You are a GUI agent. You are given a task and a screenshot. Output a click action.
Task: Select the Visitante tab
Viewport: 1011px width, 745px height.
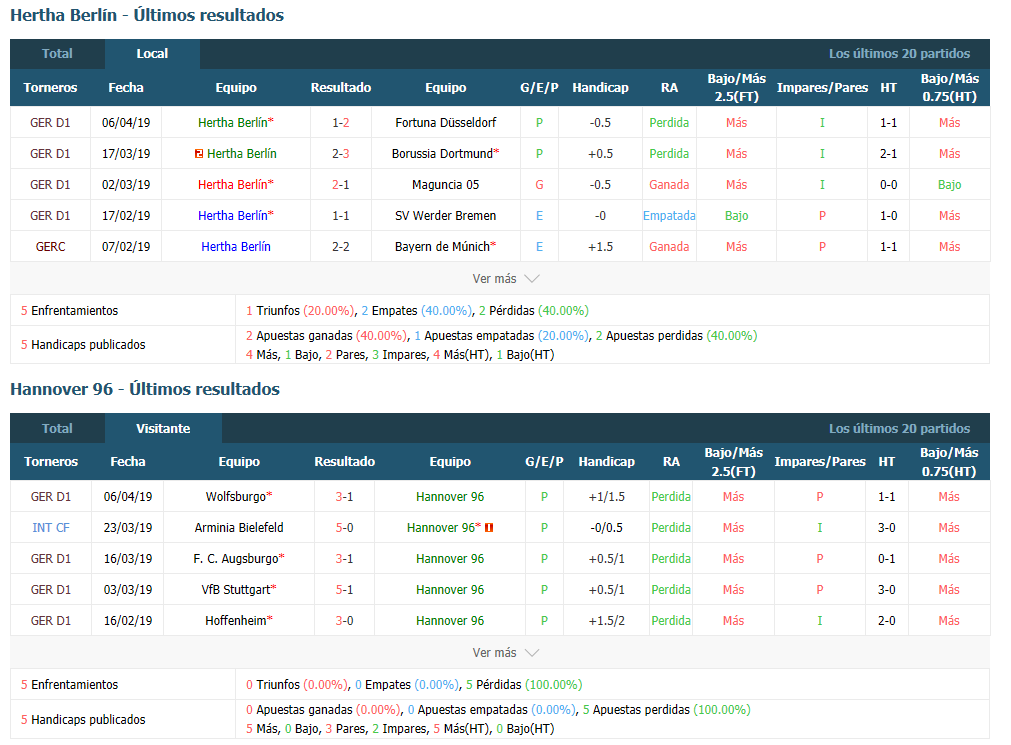click(x=163, y=428)
